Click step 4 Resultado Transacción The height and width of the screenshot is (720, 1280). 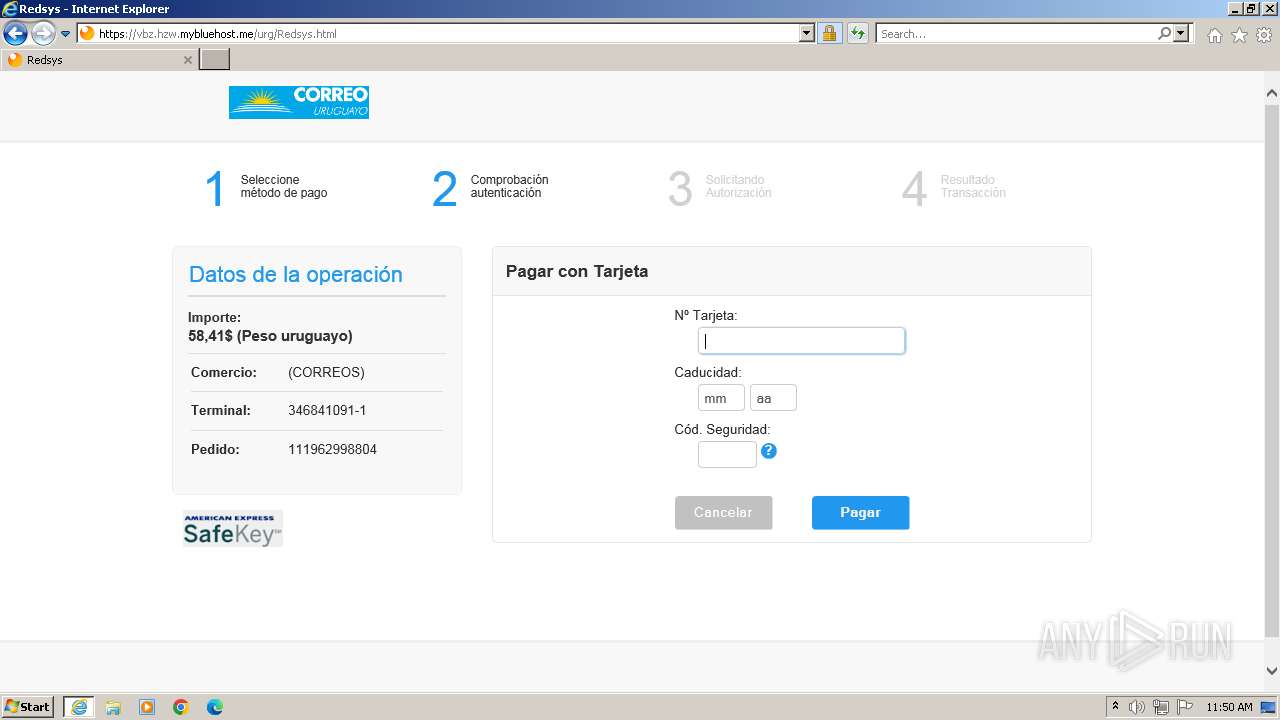coord(954,187)
